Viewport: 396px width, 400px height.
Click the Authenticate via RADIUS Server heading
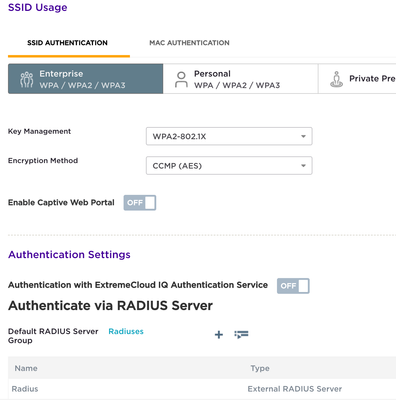pos(110,305)
